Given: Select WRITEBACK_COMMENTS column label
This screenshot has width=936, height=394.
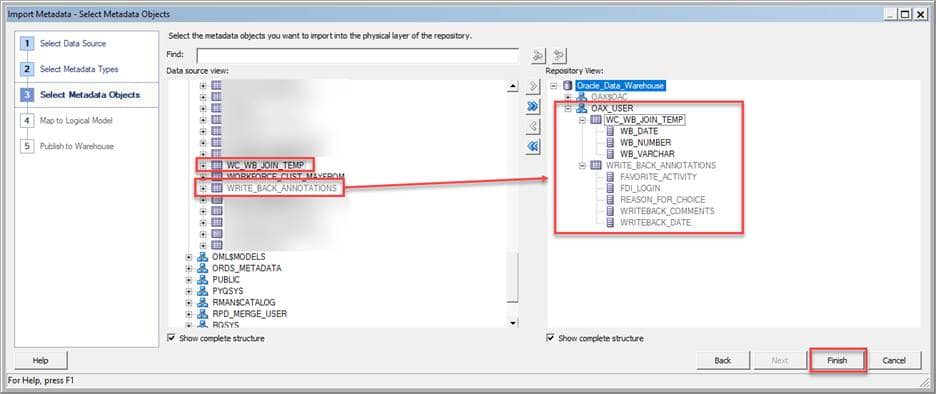Looking at the screenshot, I should pyautogui.click(x=667, y=211).
